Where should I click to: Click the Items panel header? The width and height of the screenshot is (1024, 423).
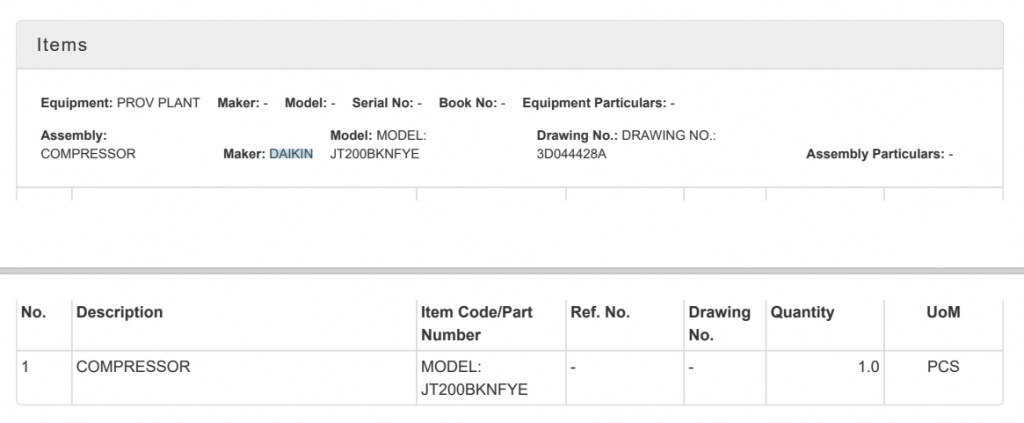tap(509, 44)
